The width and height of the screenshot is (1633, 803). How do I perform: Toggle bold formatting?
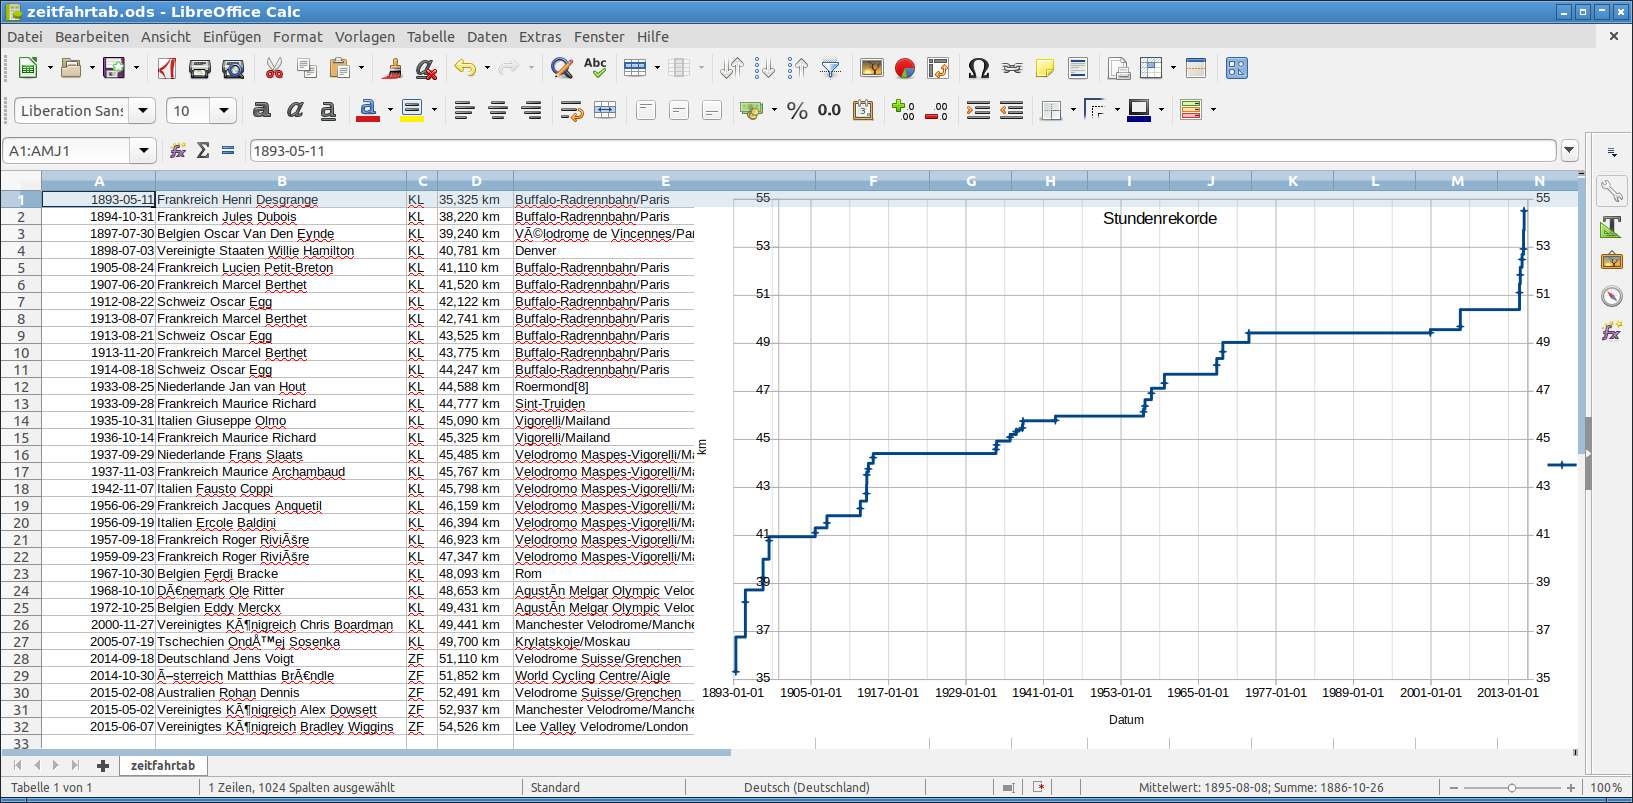pos(262,110)
